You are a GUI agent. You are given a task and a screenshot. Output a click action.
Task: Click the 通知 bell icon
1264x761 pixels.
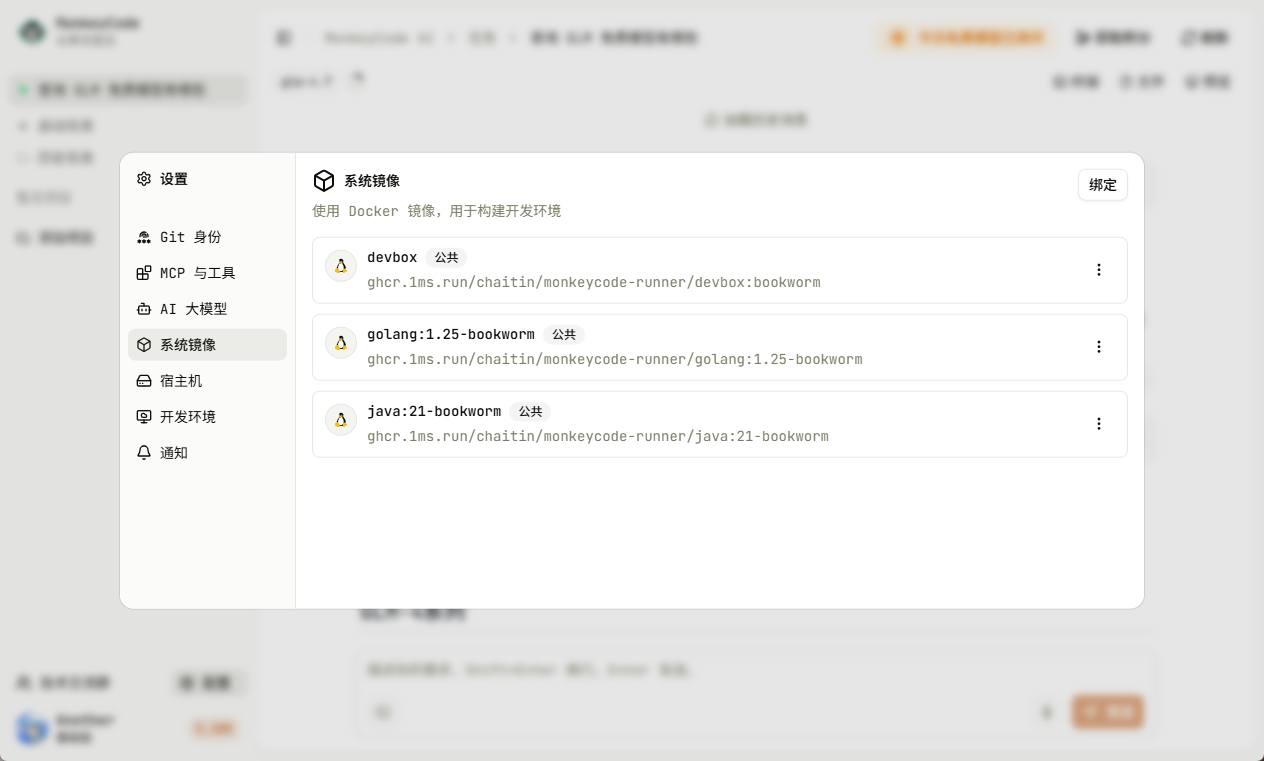click(x=144, y=452)
